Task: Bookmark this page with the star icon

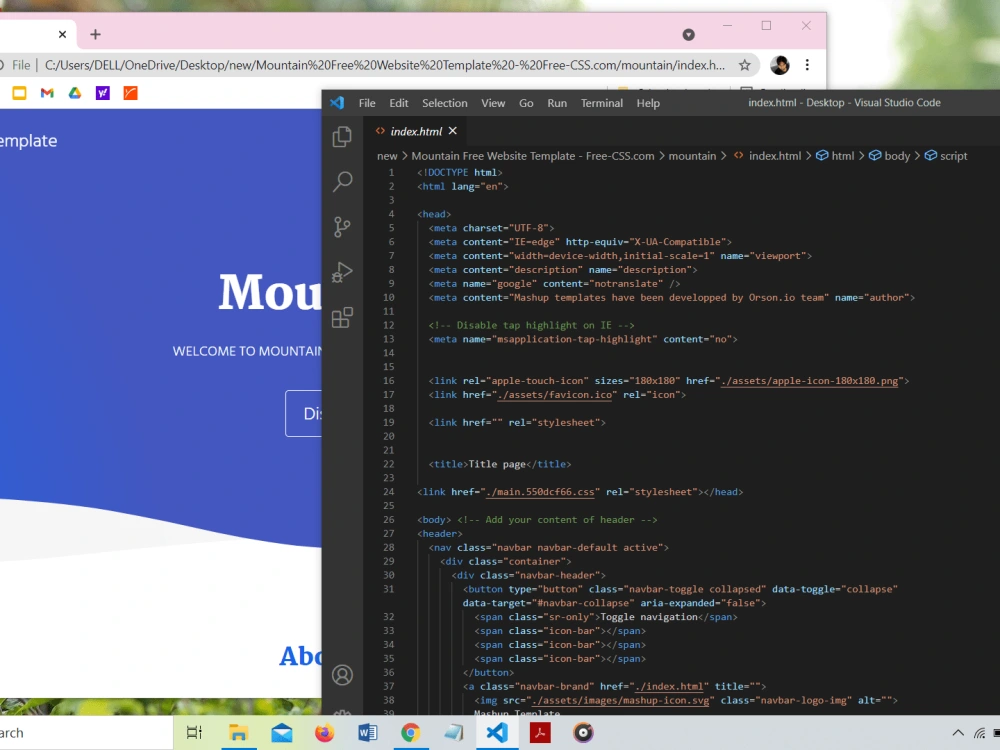Action: point(744,65)
